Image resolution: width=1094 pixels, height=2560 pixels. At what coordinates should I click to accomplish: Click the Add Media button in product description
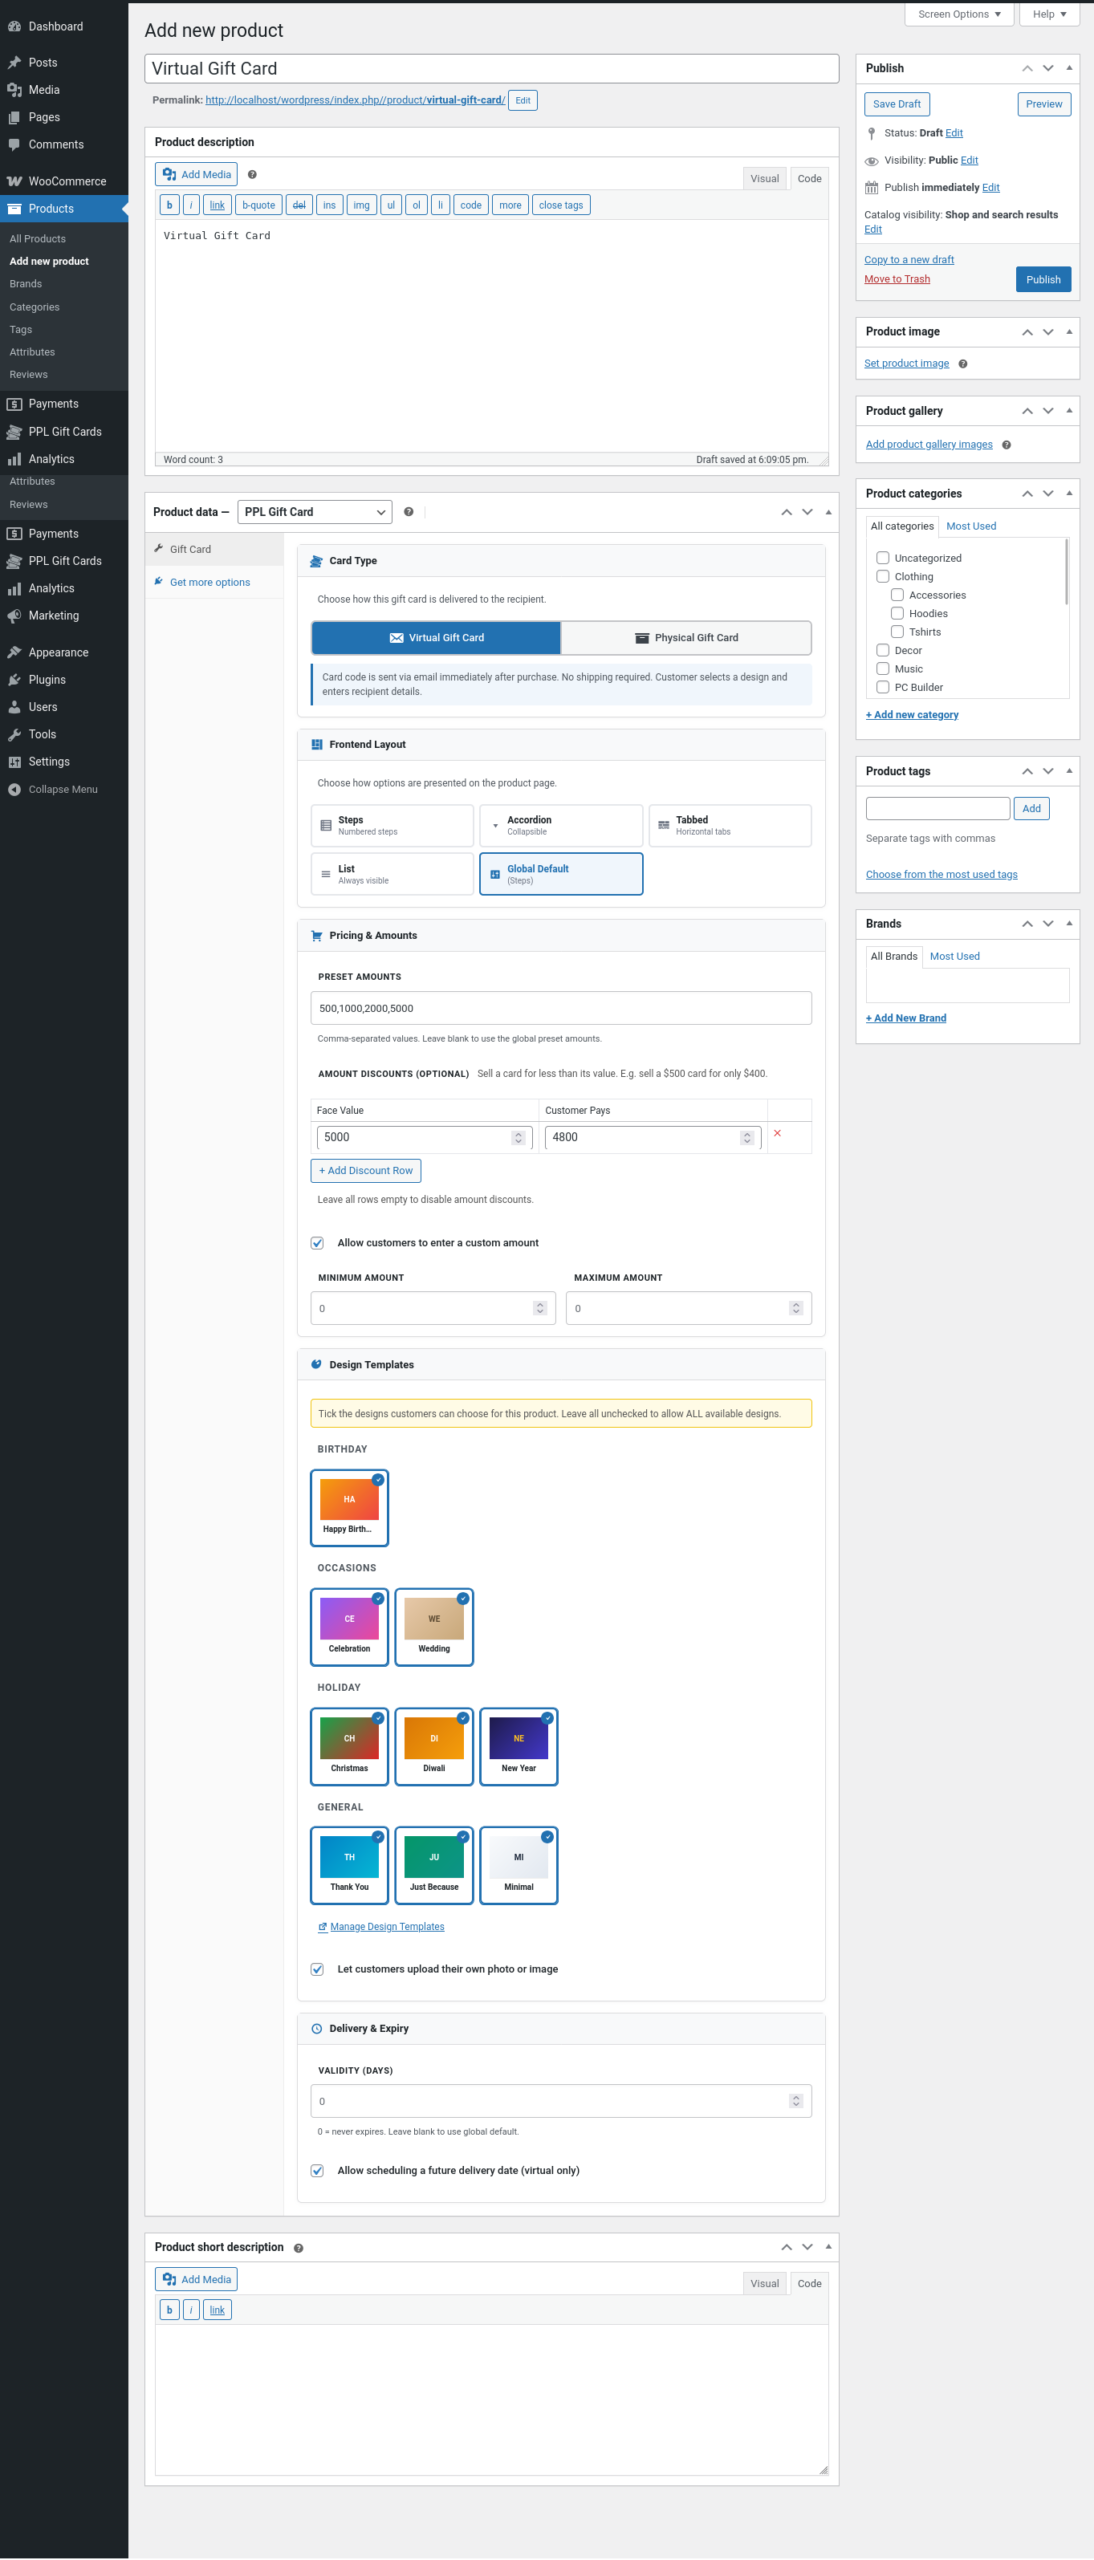(x=196, y=175)
